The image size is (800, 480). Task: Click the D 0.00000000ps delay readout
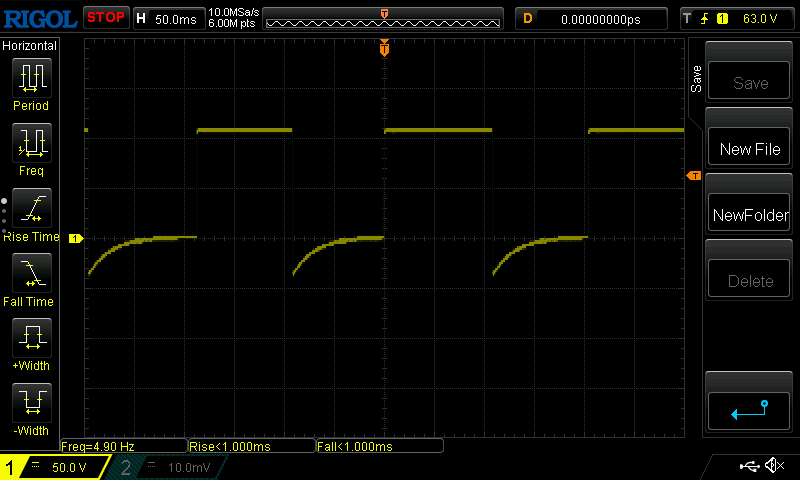591,19
